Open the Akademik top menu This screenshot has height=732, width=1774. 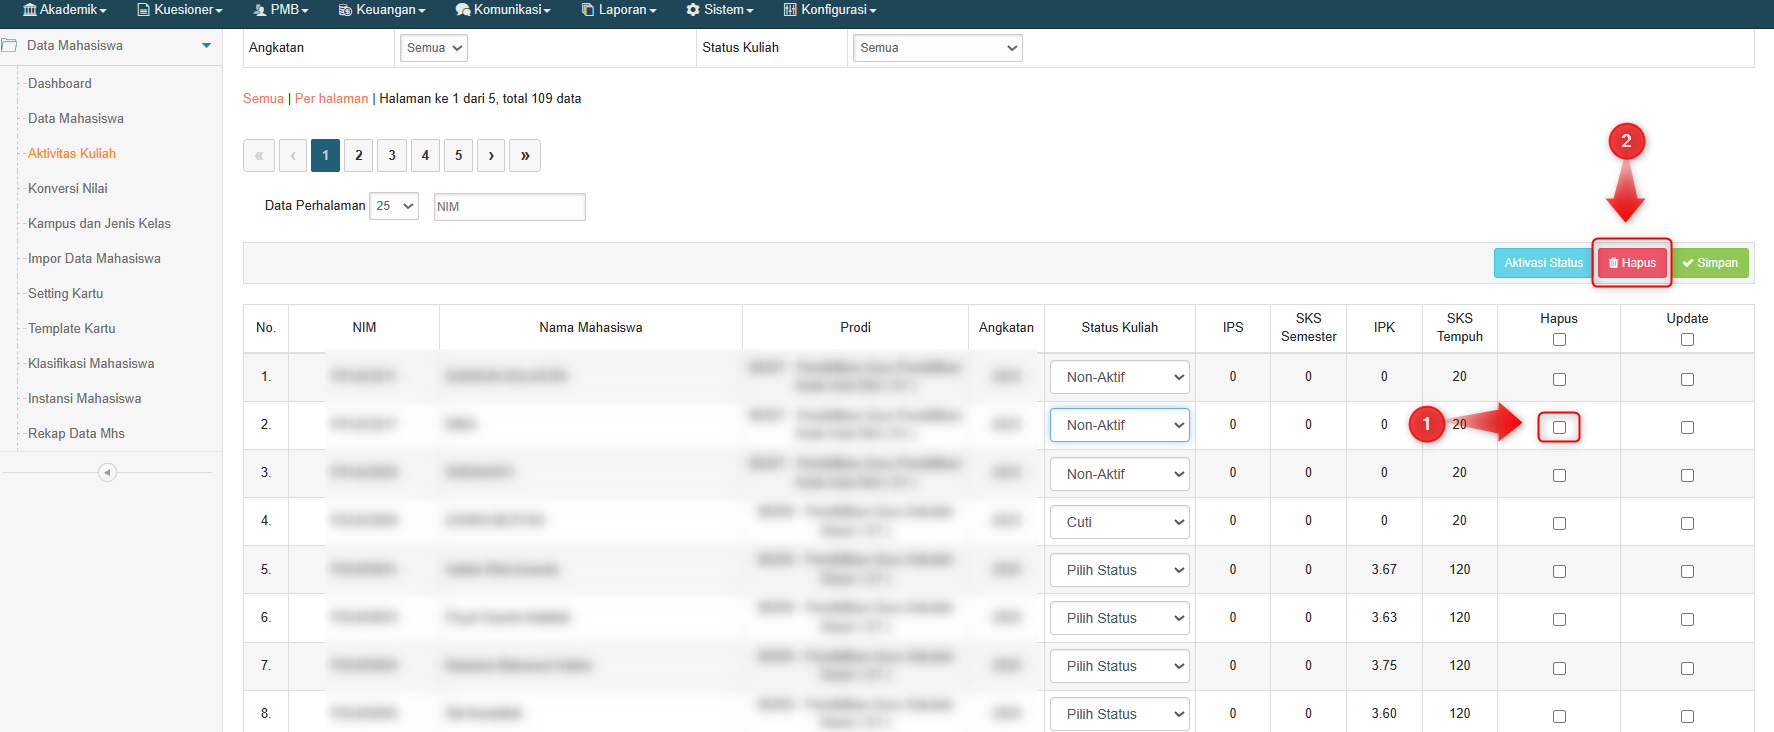65,10
